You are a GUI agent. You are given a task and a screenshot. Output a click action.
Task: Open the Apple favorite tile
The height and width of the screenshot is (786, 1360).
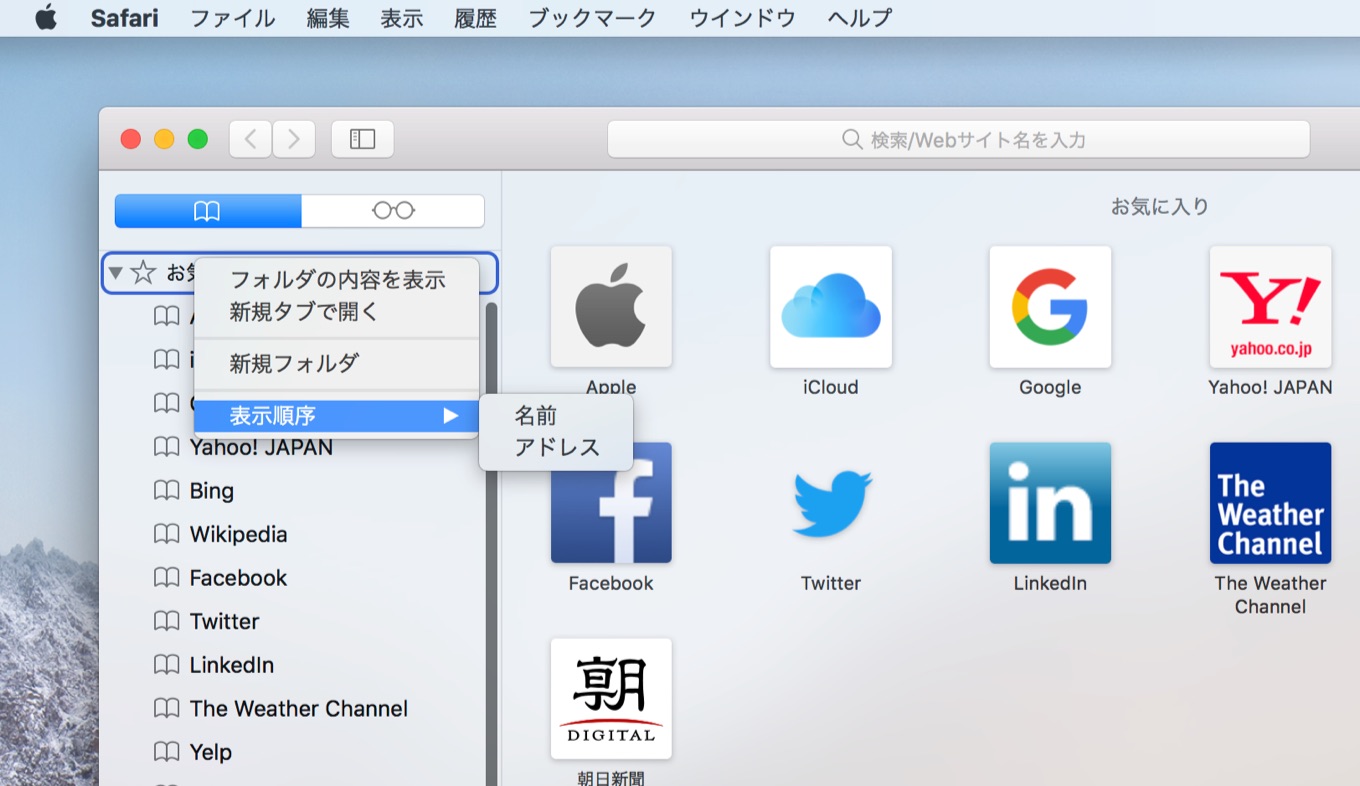click(611, 307)
